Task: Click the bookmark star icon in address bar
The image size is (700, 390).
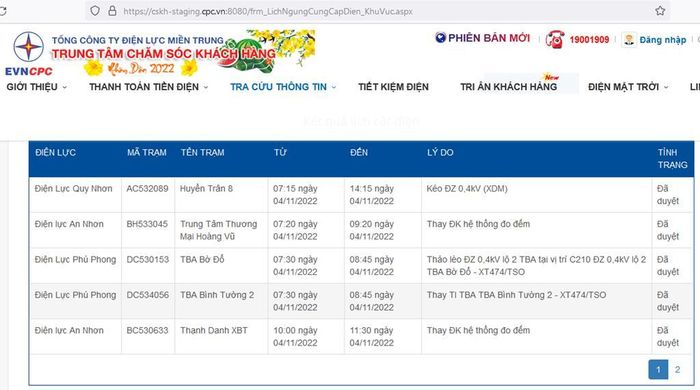Action: 660,11
